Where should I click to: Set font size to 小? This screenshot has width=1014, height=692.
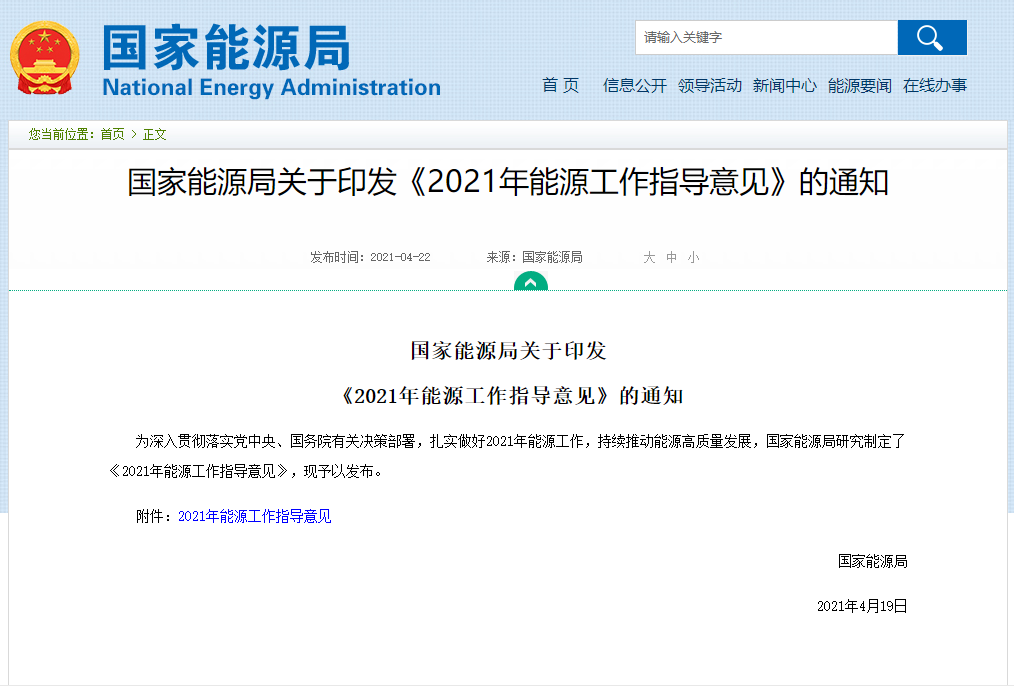693,257
